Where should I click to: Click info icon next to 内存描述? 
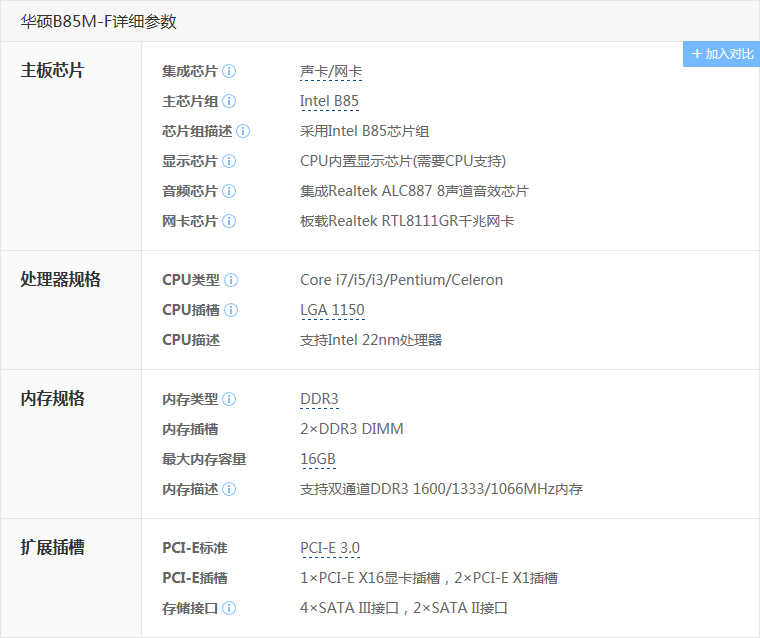229,489
